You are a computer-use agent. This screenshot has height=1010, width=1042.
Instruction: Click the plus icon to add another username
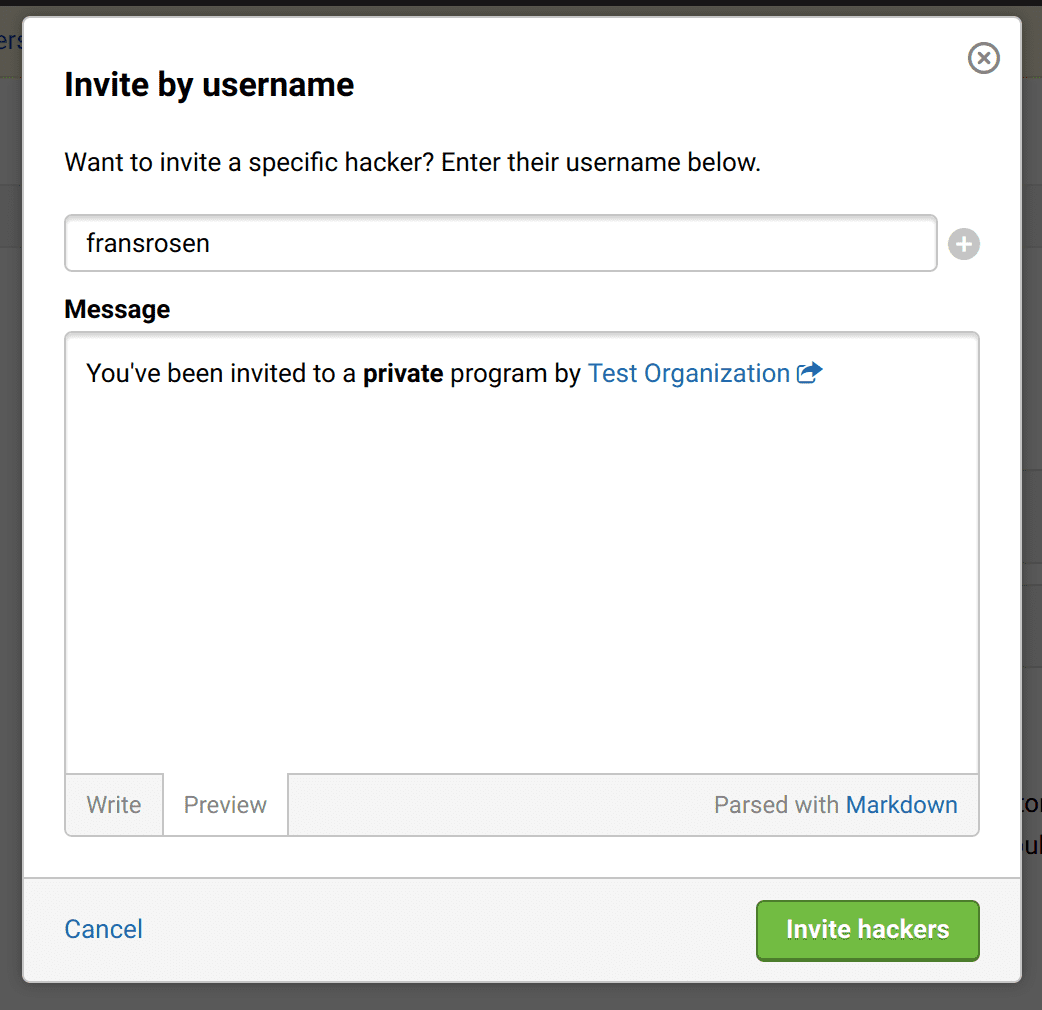tap(964, 244)
